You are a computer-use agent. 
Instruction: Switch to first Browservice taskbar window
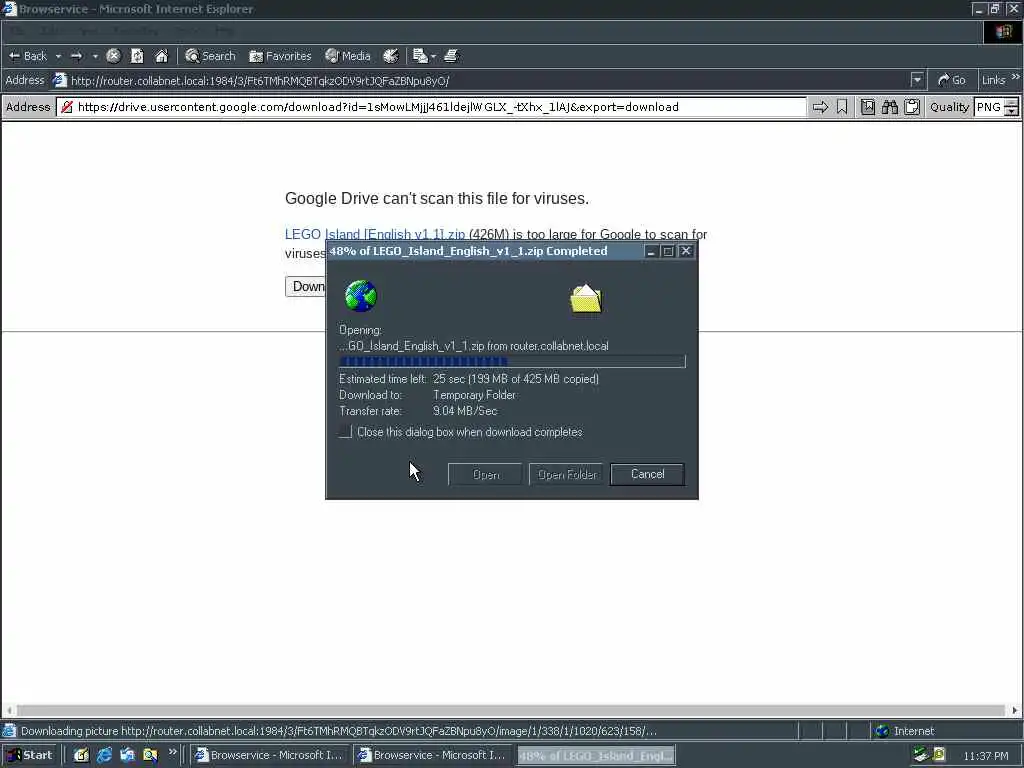(269, 755)
